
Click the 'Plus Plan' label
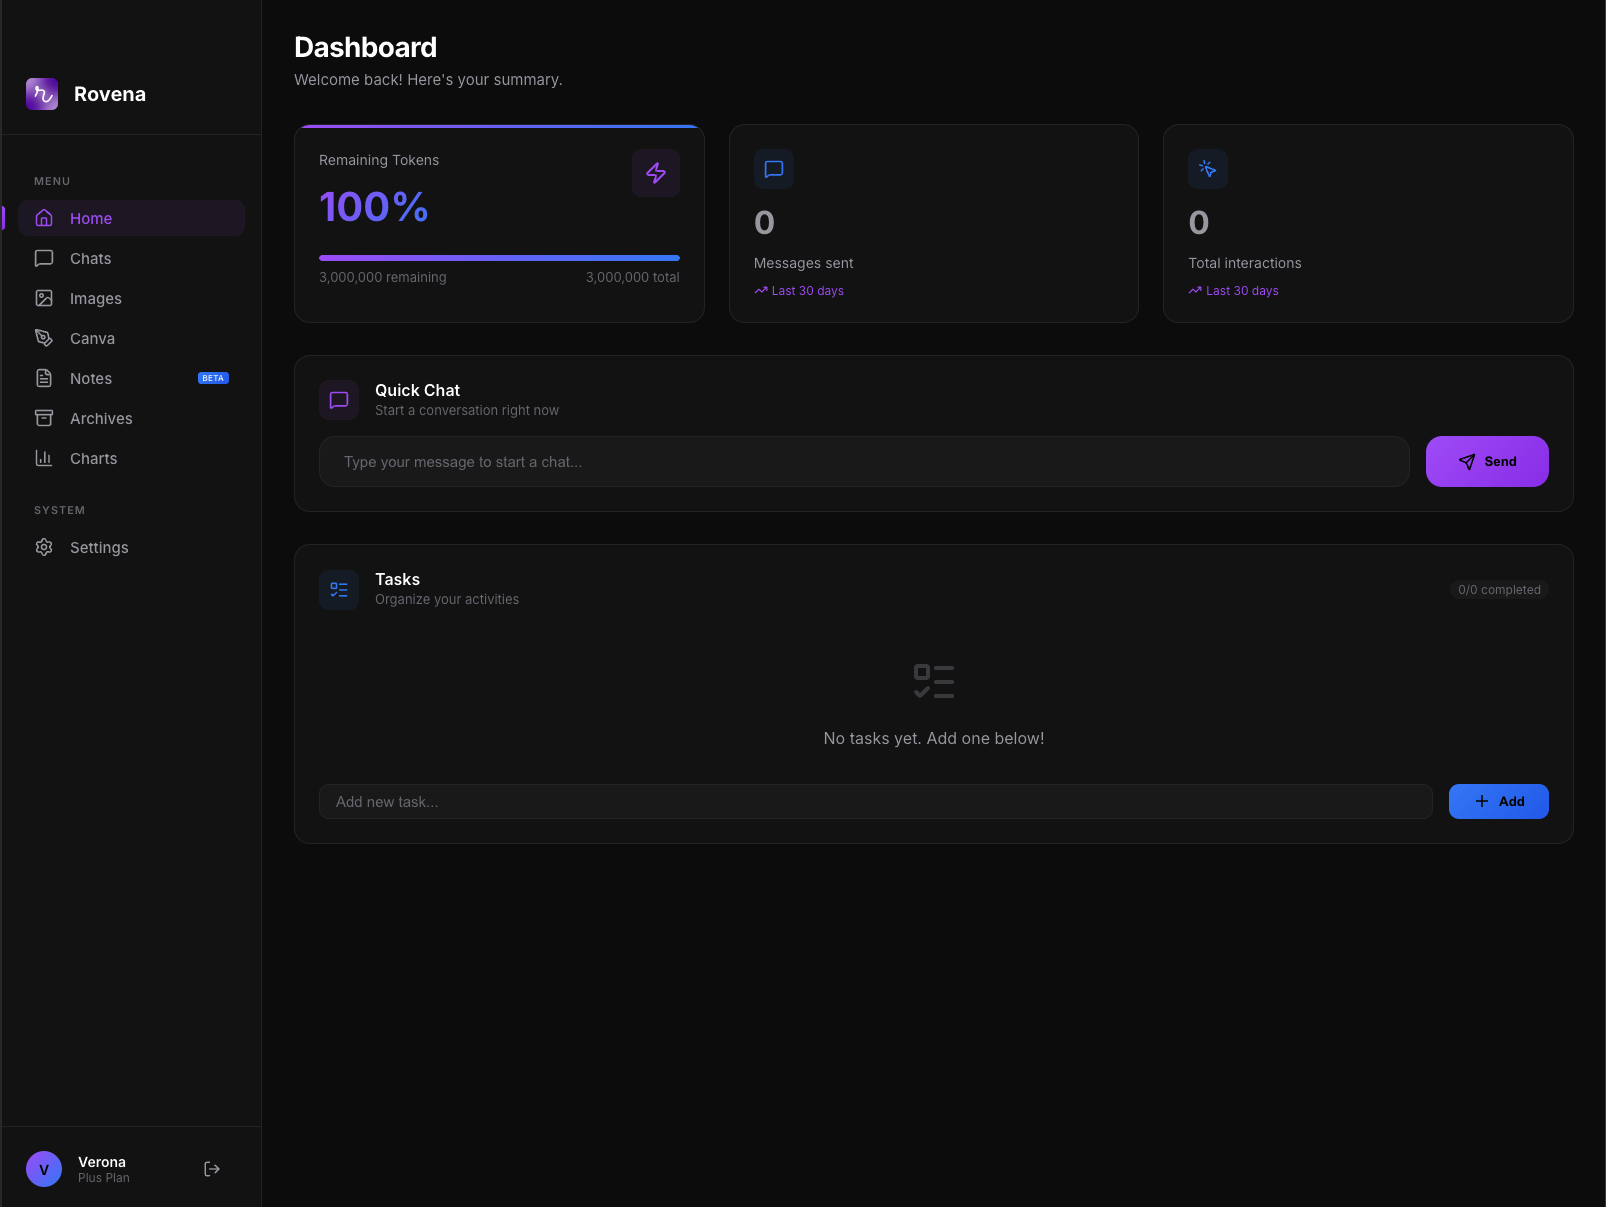(x=104, y=1178)
